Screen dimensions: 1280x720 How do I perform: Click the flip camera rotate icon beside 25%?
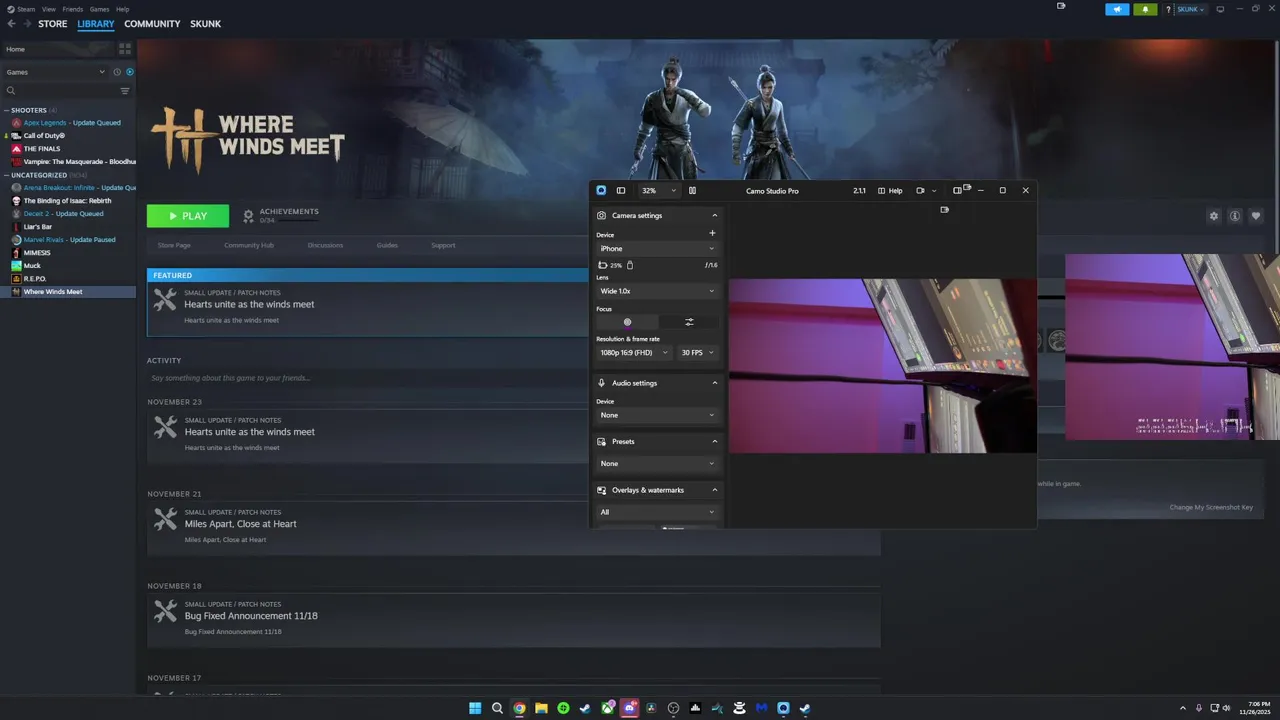[602, 265]
